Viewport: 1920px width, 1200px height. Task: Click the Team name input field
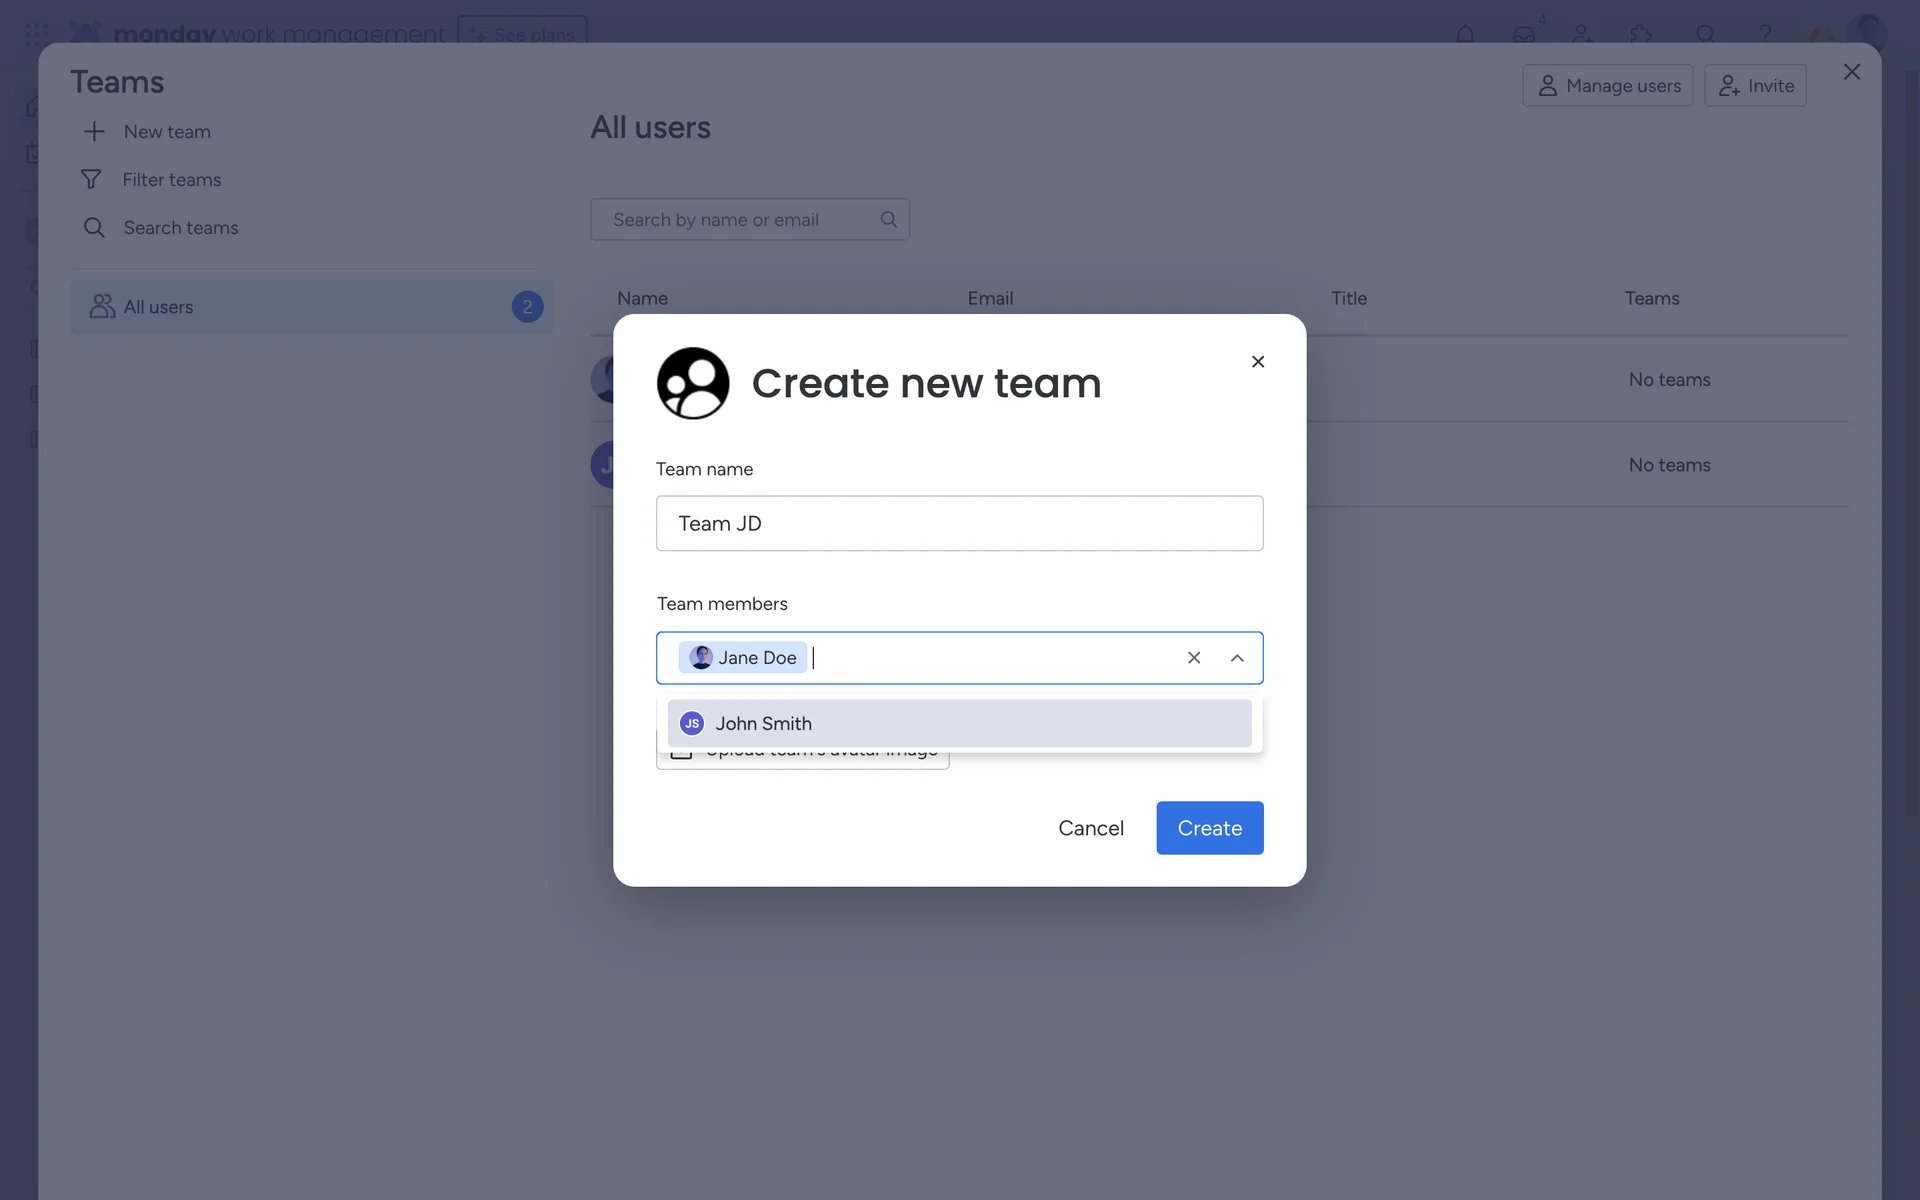[x=960, y=523]
